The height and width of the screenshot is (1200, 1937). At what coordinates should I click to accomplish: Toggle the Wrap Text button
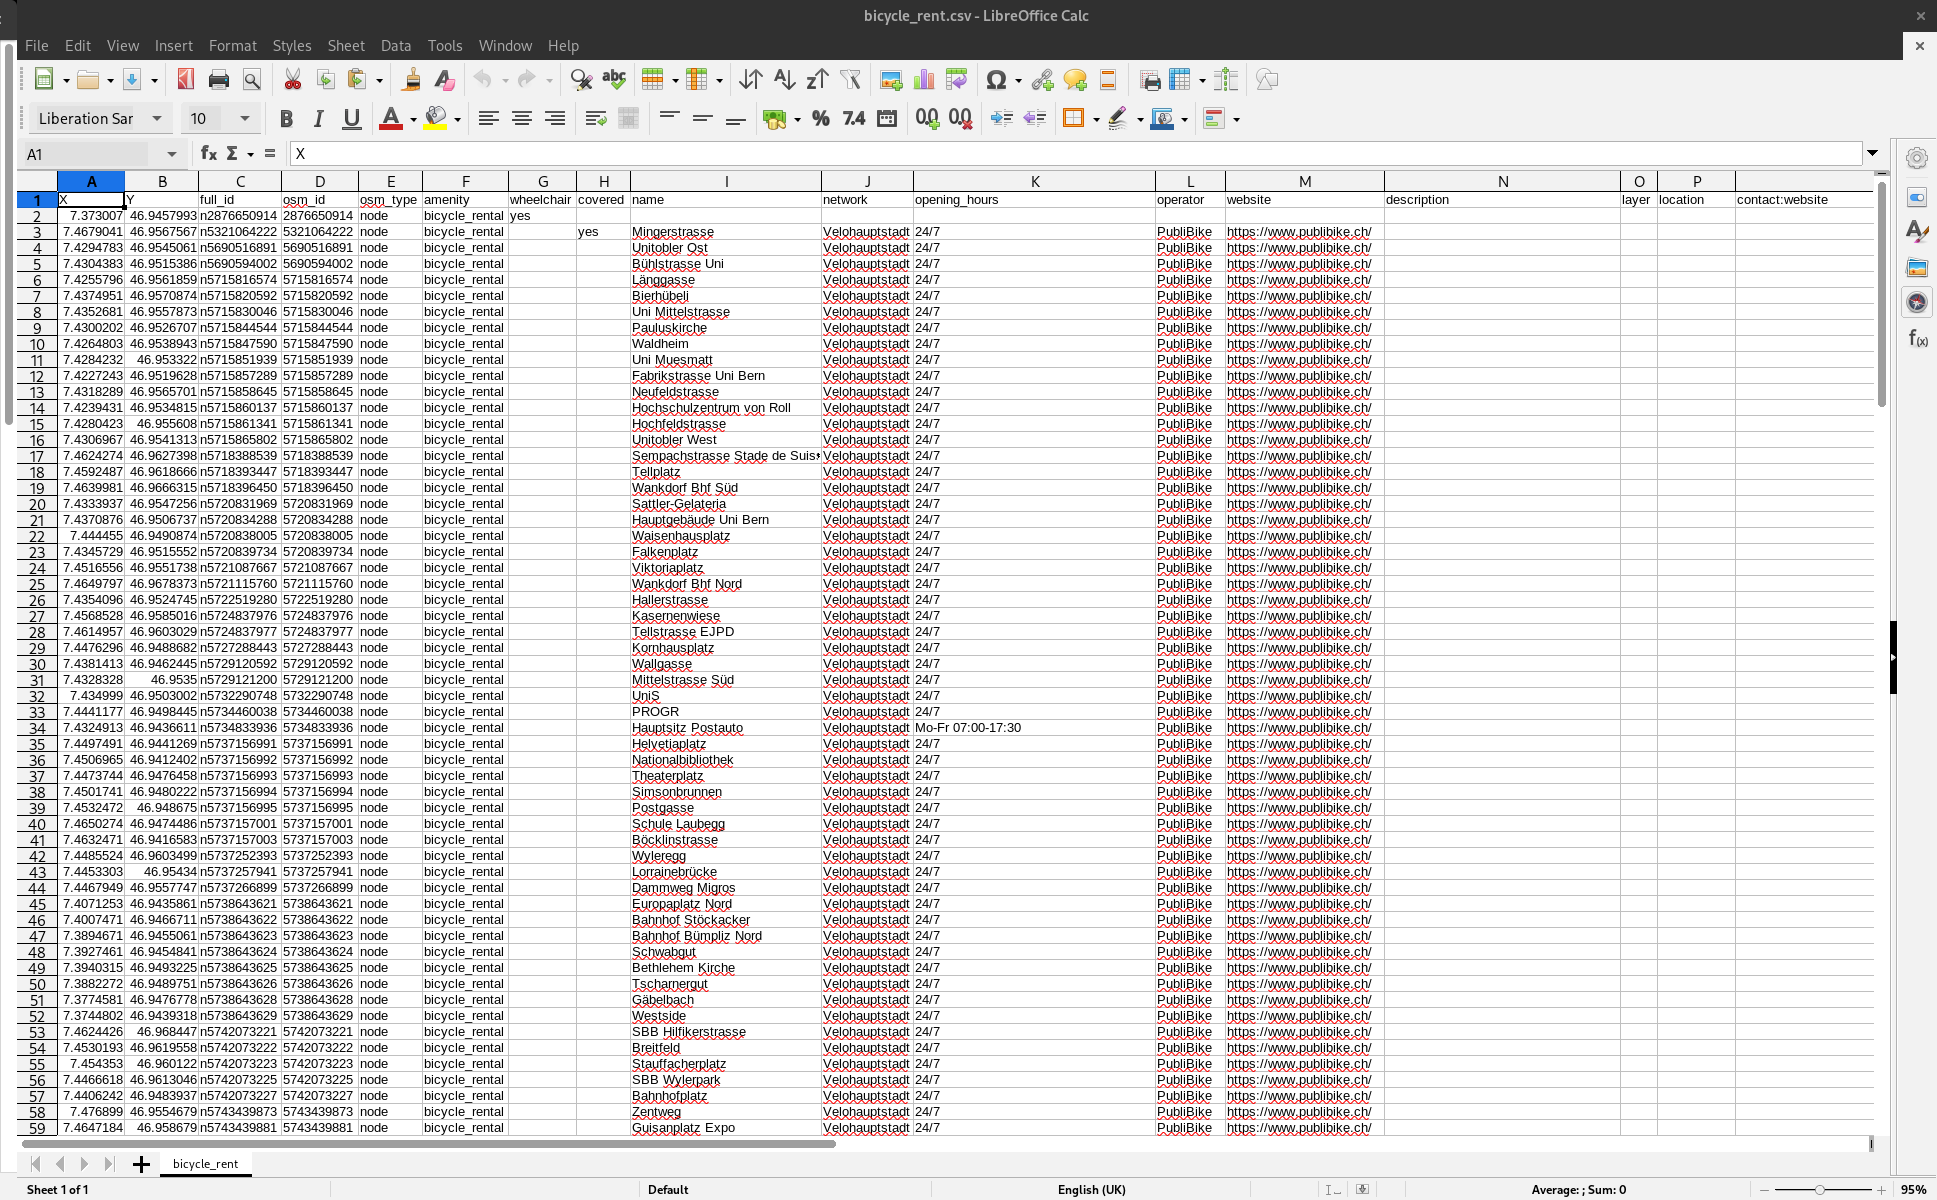596,118
